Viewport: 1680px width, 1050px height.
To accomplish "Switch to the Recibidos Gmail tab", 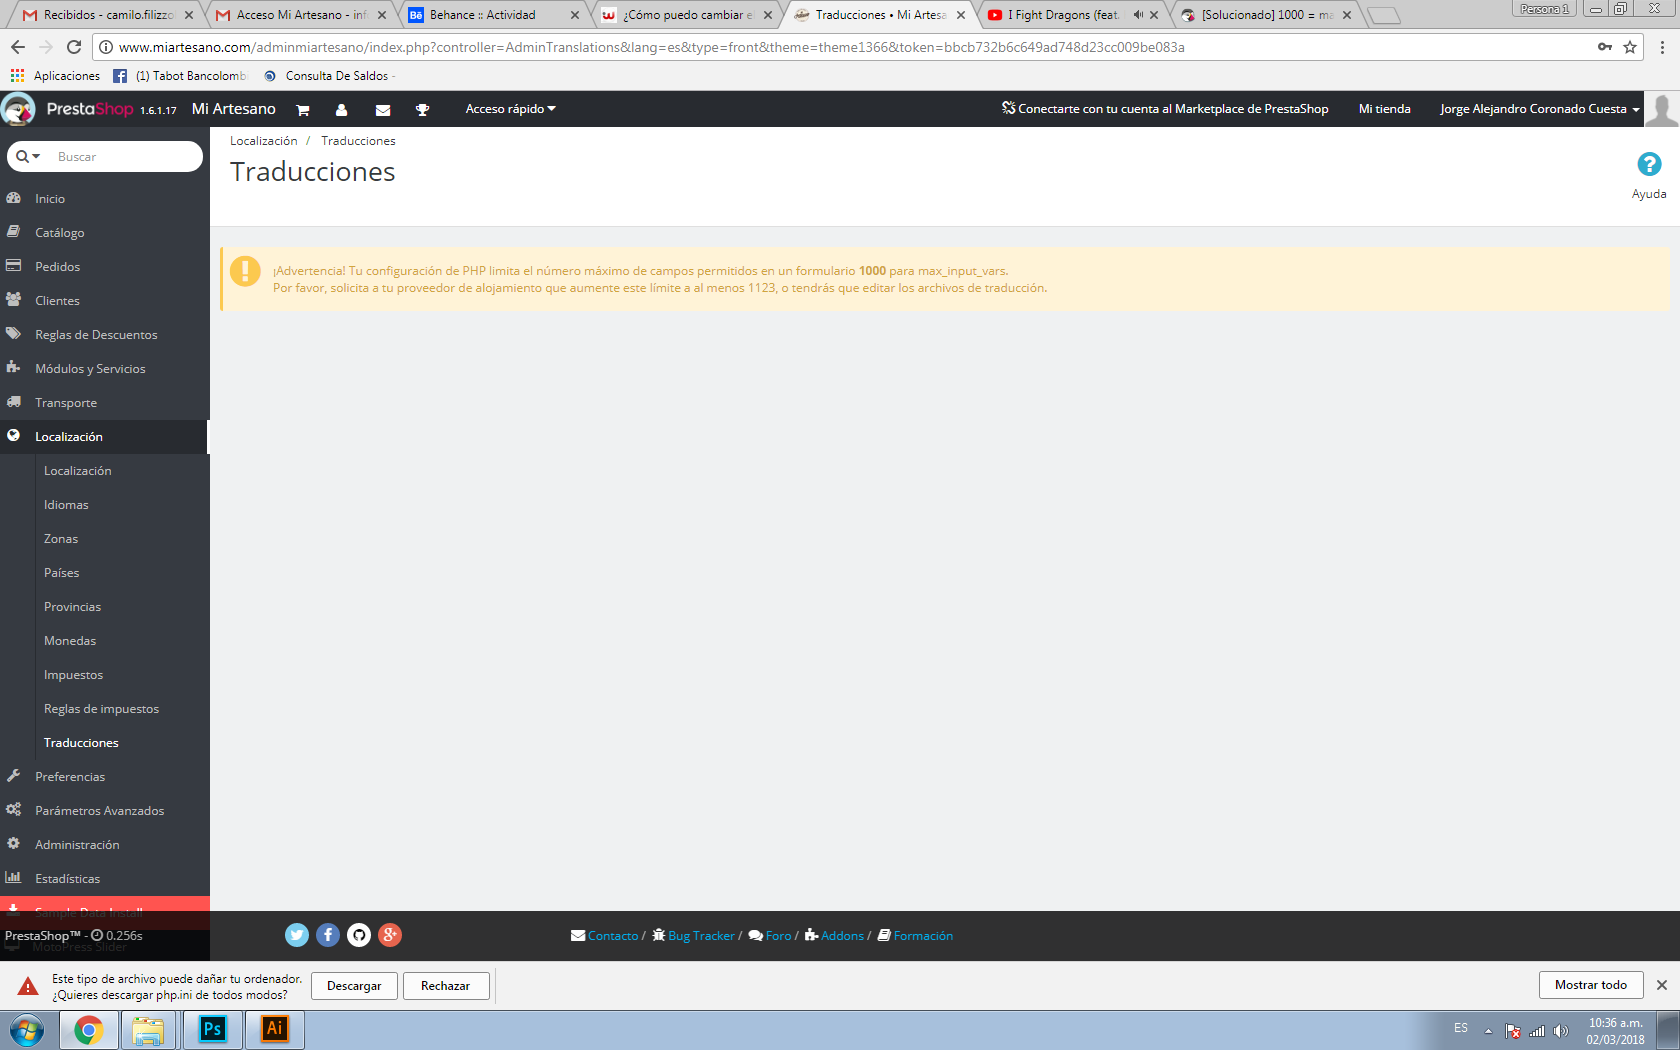I will [x=106, y=15].
